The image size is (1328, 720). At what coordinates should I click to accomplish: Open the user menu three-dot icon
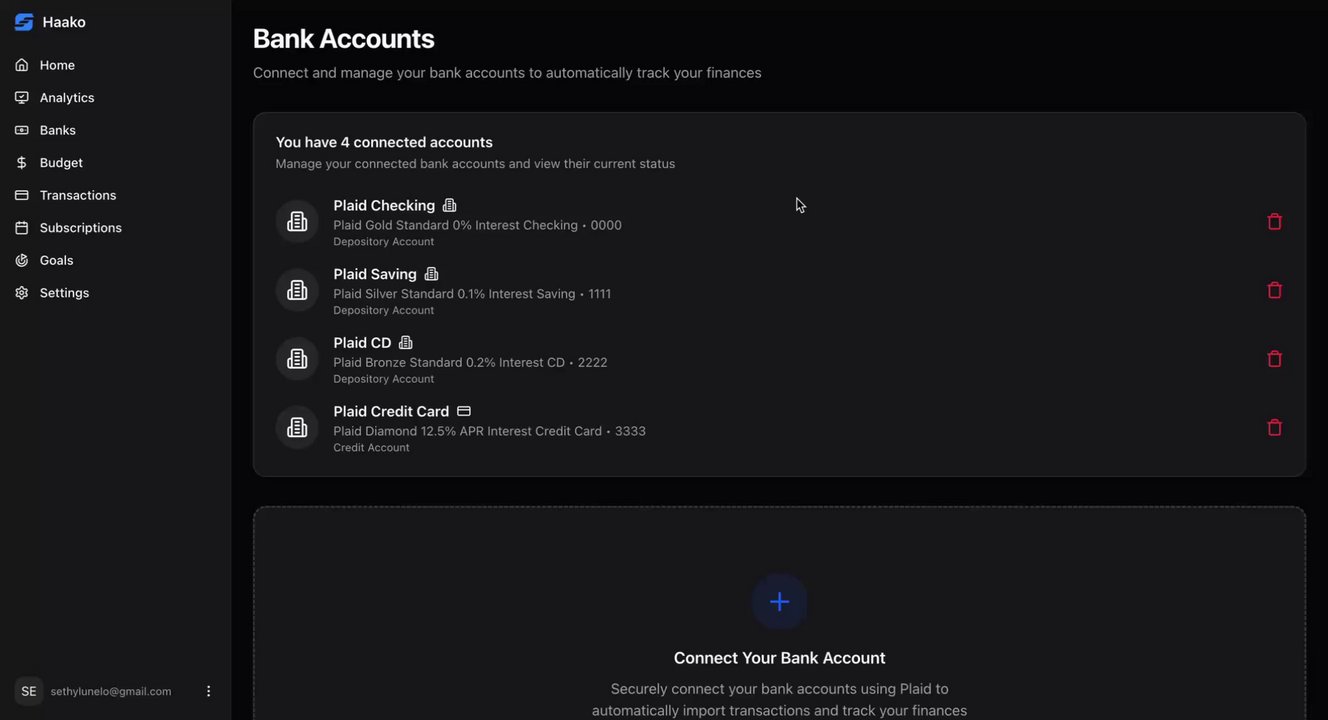(208, 691)
